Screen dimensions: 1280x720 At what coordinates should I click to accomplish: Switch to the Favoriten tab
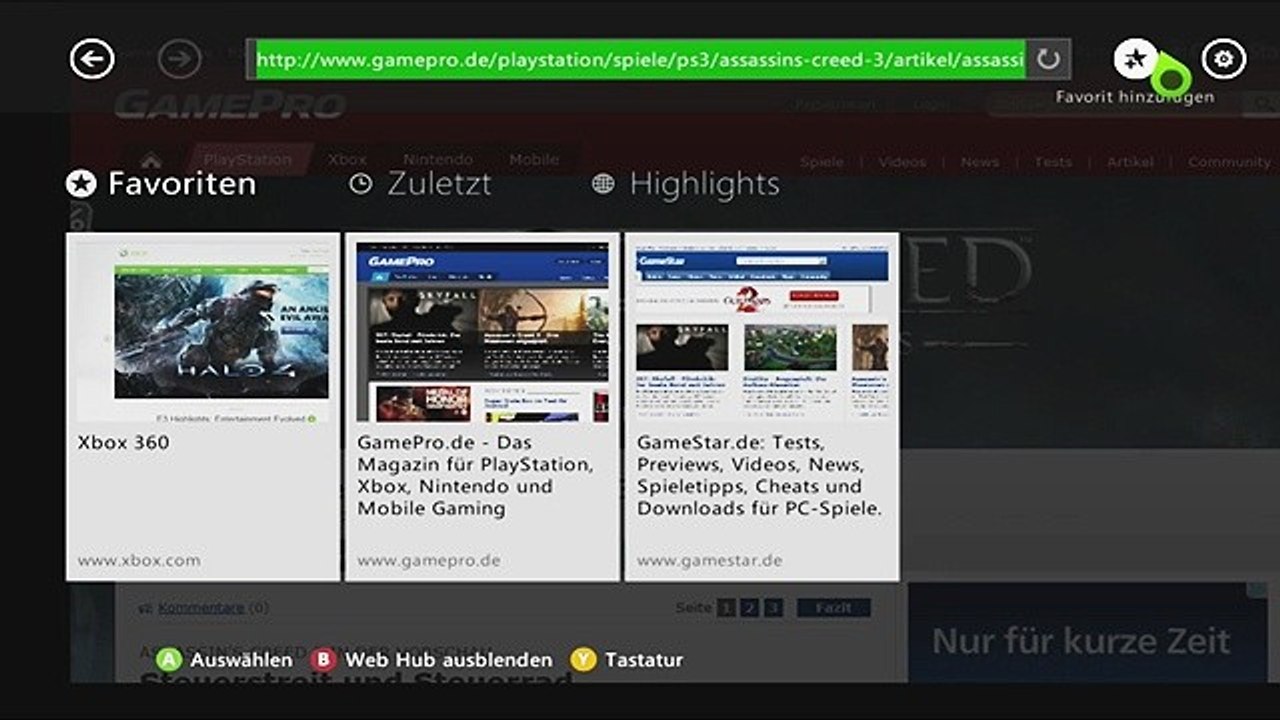coord(161,184)
